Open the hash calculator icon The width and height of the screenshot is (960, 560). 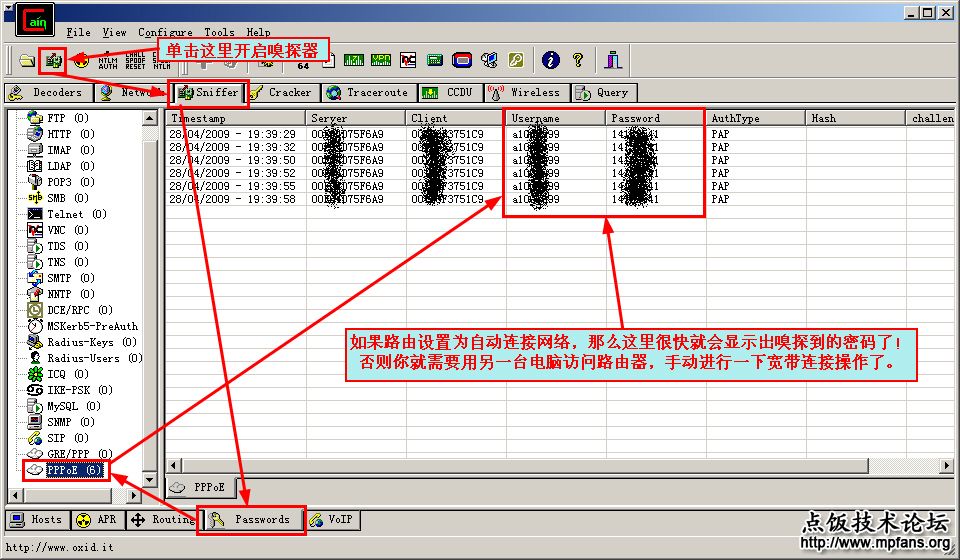435,60
